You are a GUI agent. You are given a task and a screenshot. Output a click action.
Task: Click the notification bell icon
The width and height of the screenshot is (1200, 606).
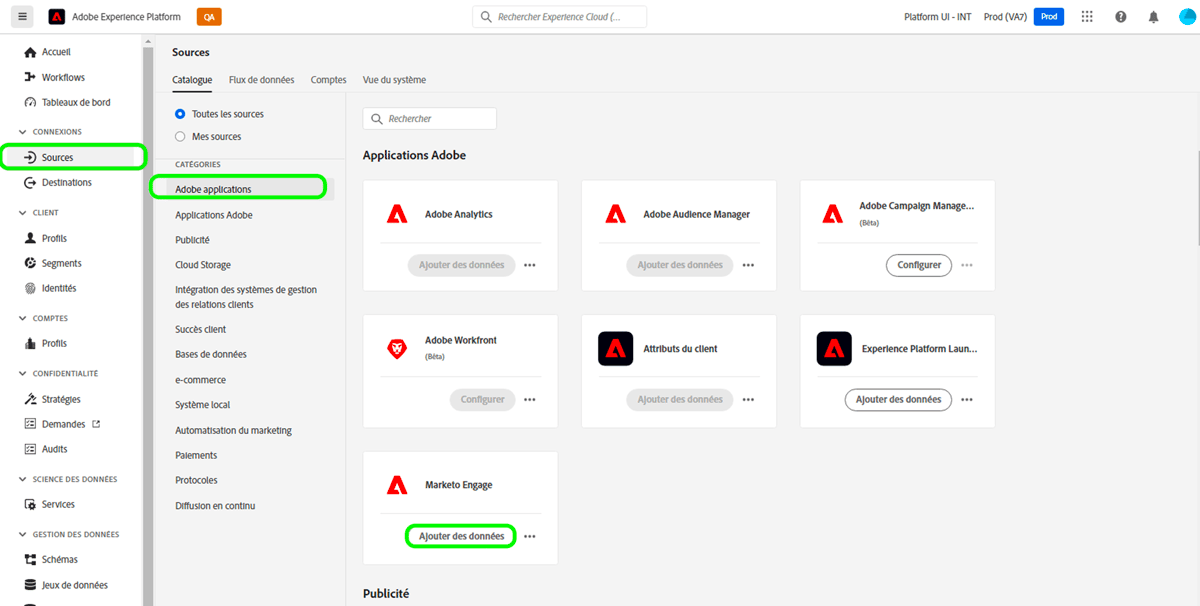[1154, 16]
